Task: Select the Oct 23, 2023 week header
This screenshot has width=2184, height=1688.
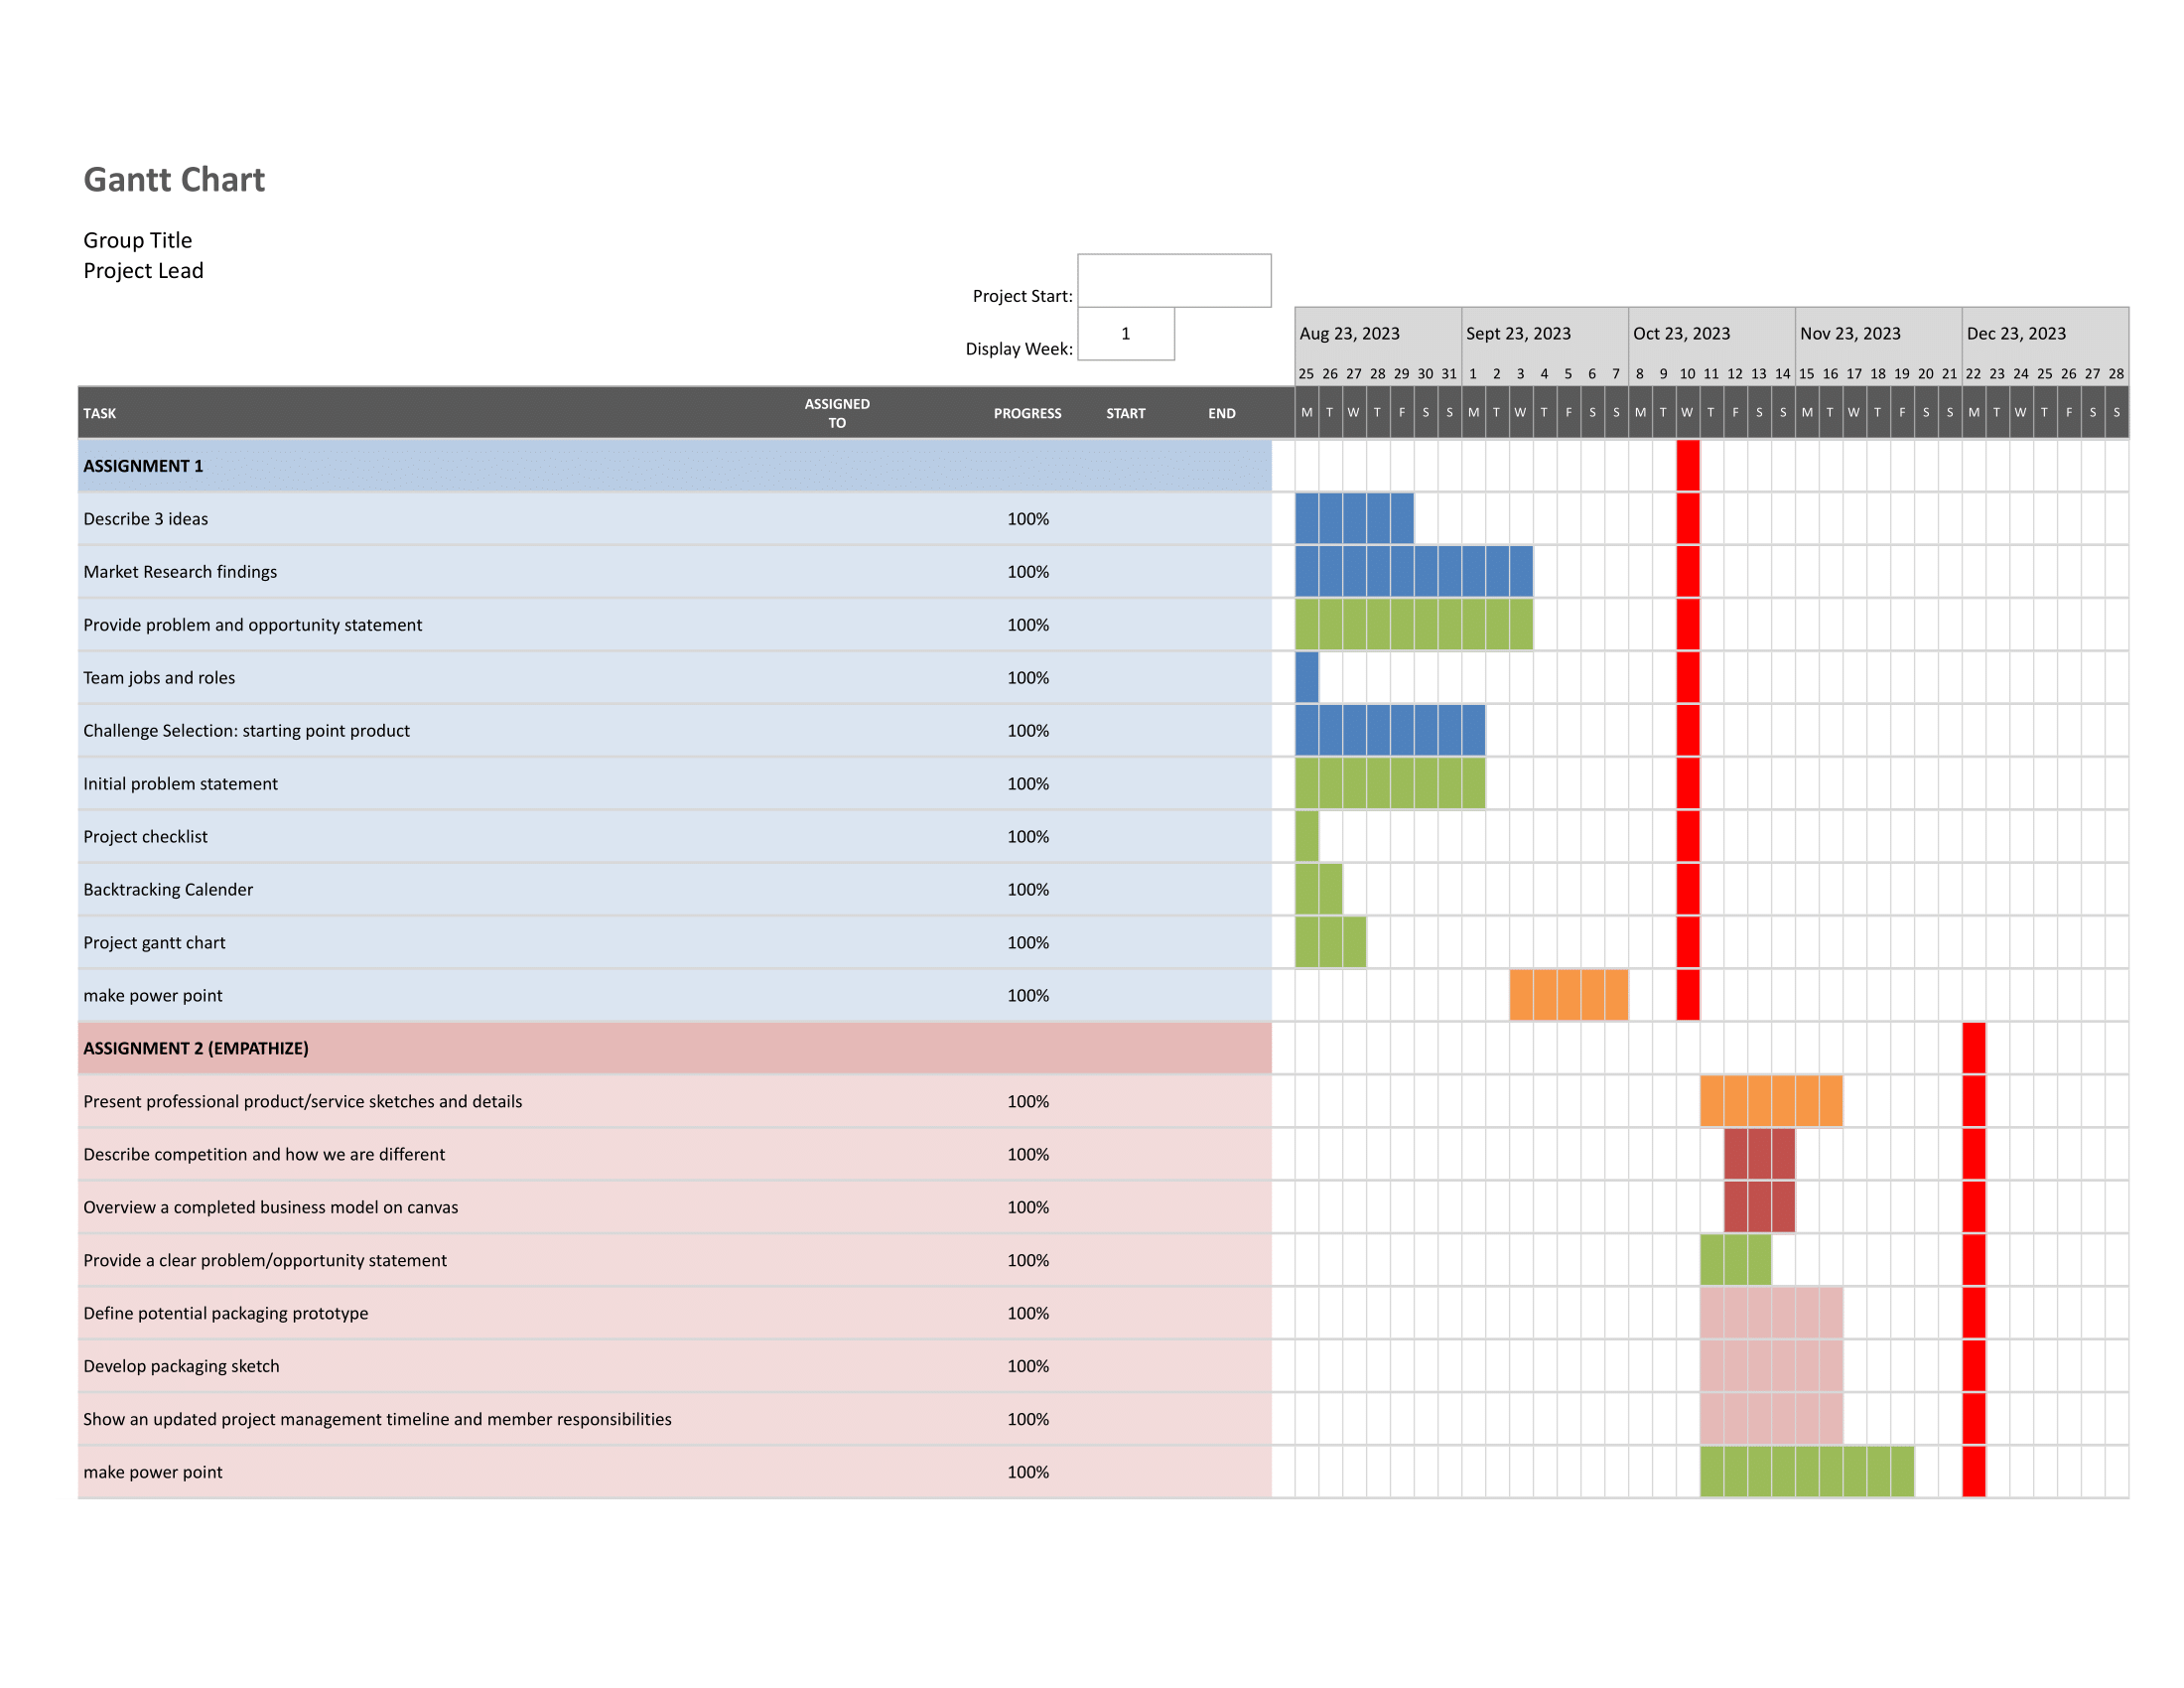Action: pos(1681,334)
